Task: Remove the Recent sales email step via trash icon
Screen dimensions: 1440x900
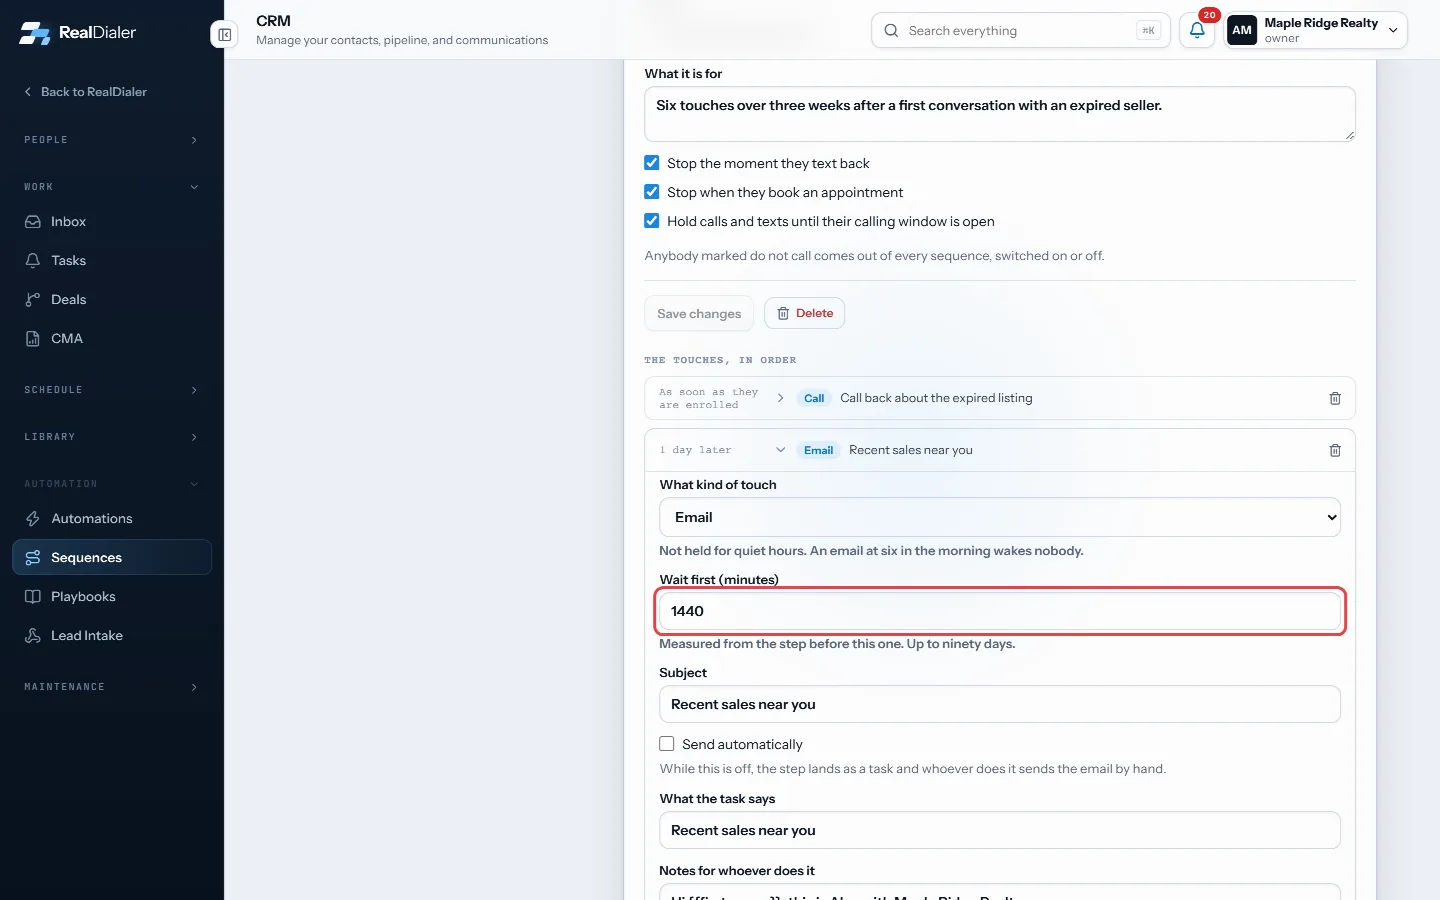Action: (1335, 450)
